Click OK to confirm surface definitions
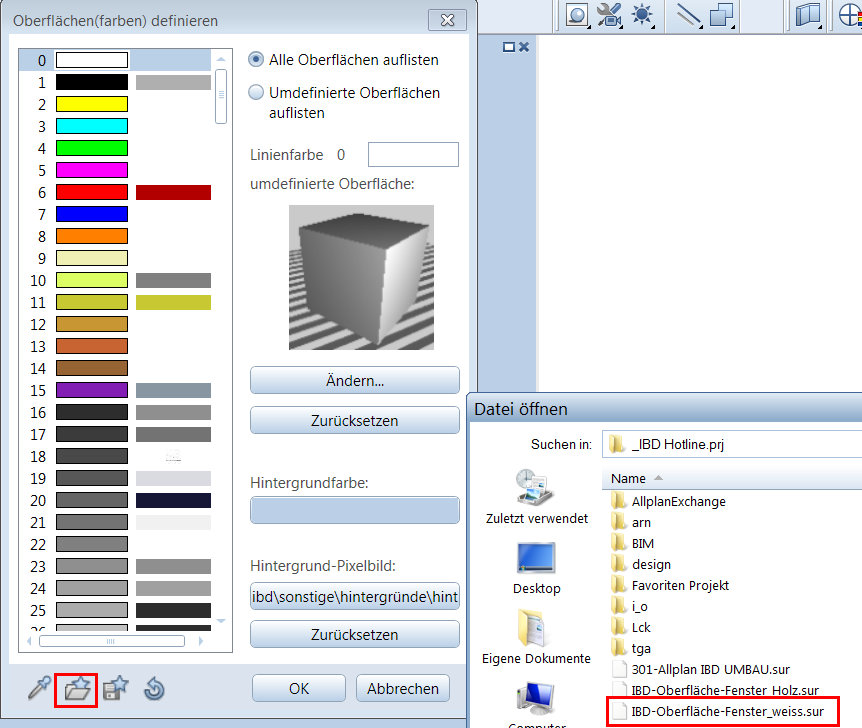The width and height of the screenshot is (862, 728). [x=299, y=688]
